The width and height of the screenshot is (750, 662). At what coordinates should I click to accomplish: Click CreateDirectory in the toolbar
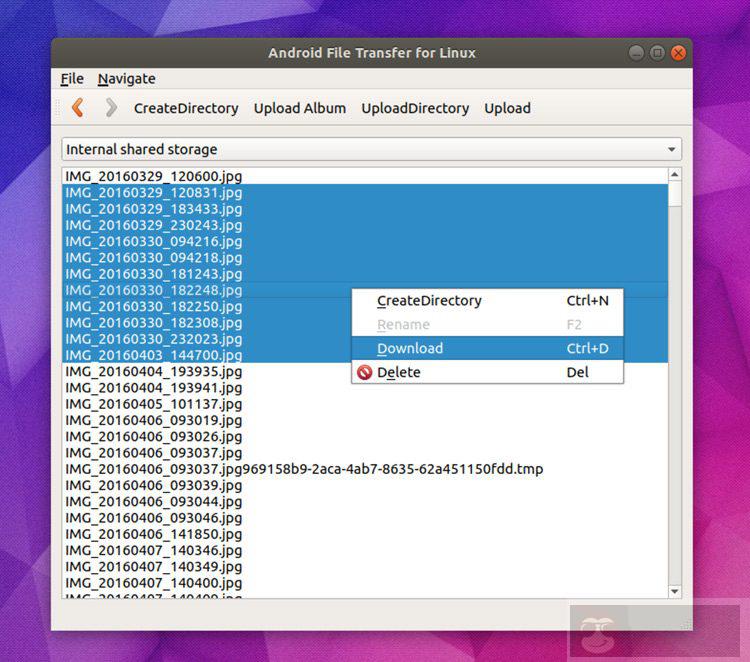coord(186,108)
